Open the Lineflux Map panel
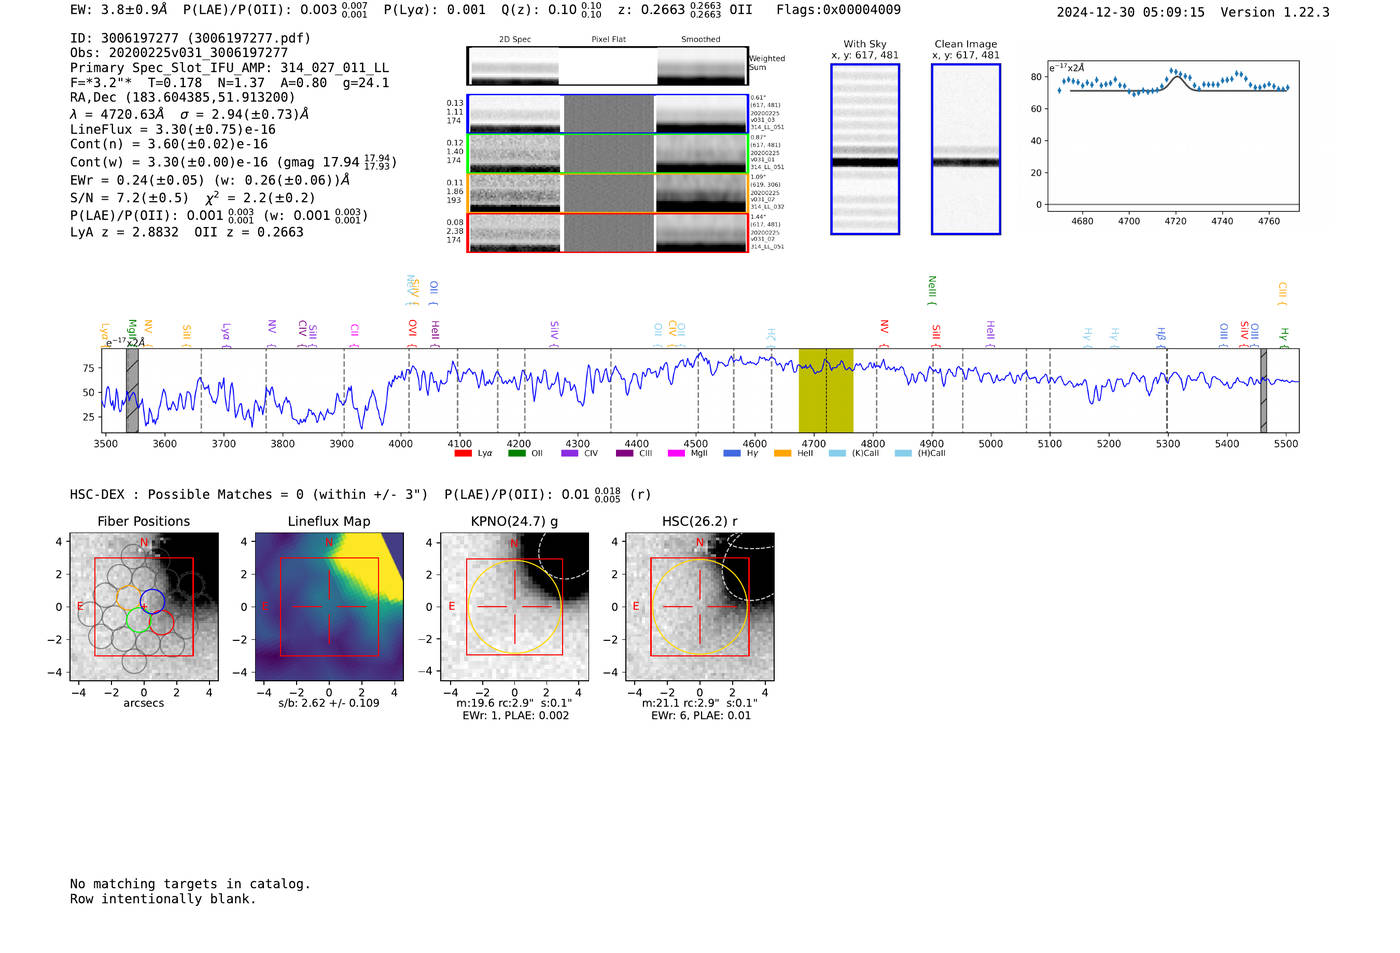The image size is (1400, 953). tap(329, 607)
